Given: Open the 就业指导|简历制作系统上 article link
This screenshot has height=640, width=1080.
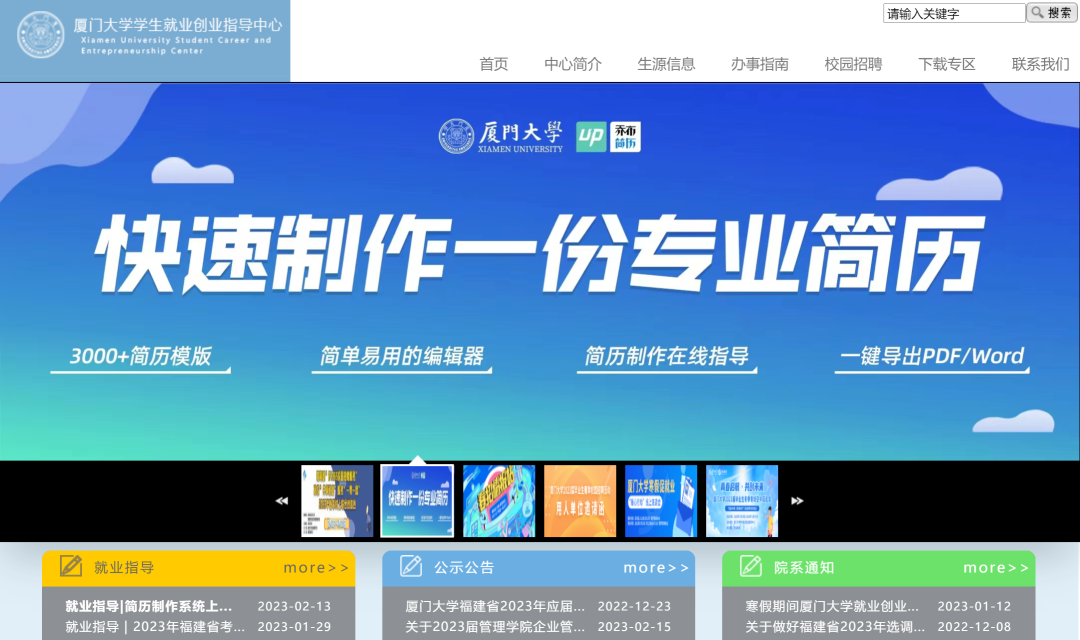Looking at the screenshot, I should [x=149, y=606].
